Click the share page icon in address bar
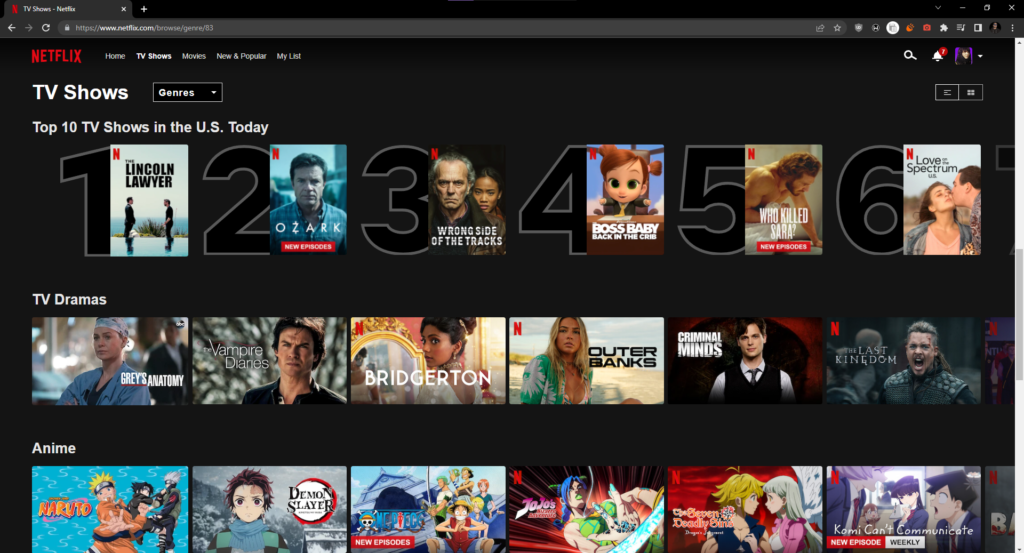 [820, 28]
